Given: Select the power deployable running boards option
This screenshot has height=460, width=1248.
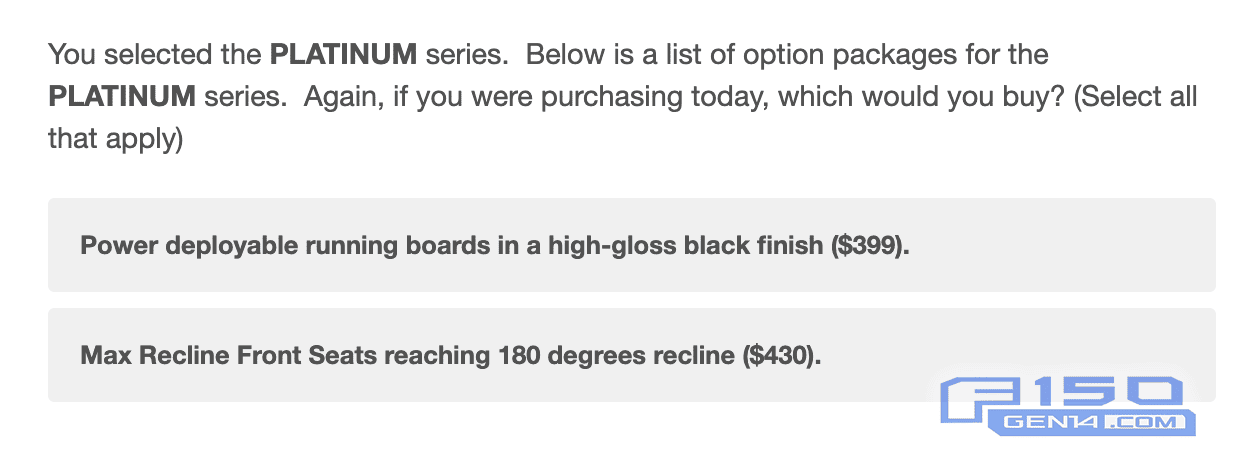Looking at the screenshot, I should coord(495,246).
